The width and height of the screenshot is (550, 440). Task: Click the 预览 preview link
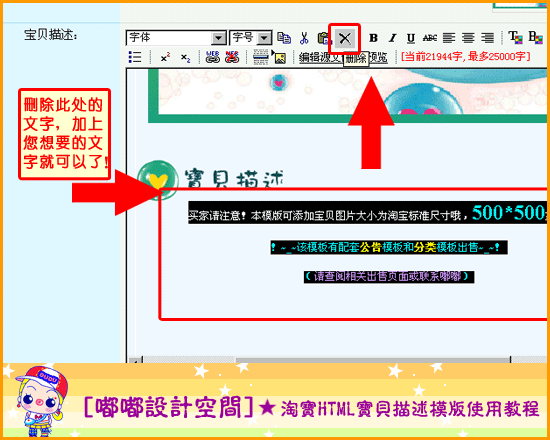click(x=378, y=57)
